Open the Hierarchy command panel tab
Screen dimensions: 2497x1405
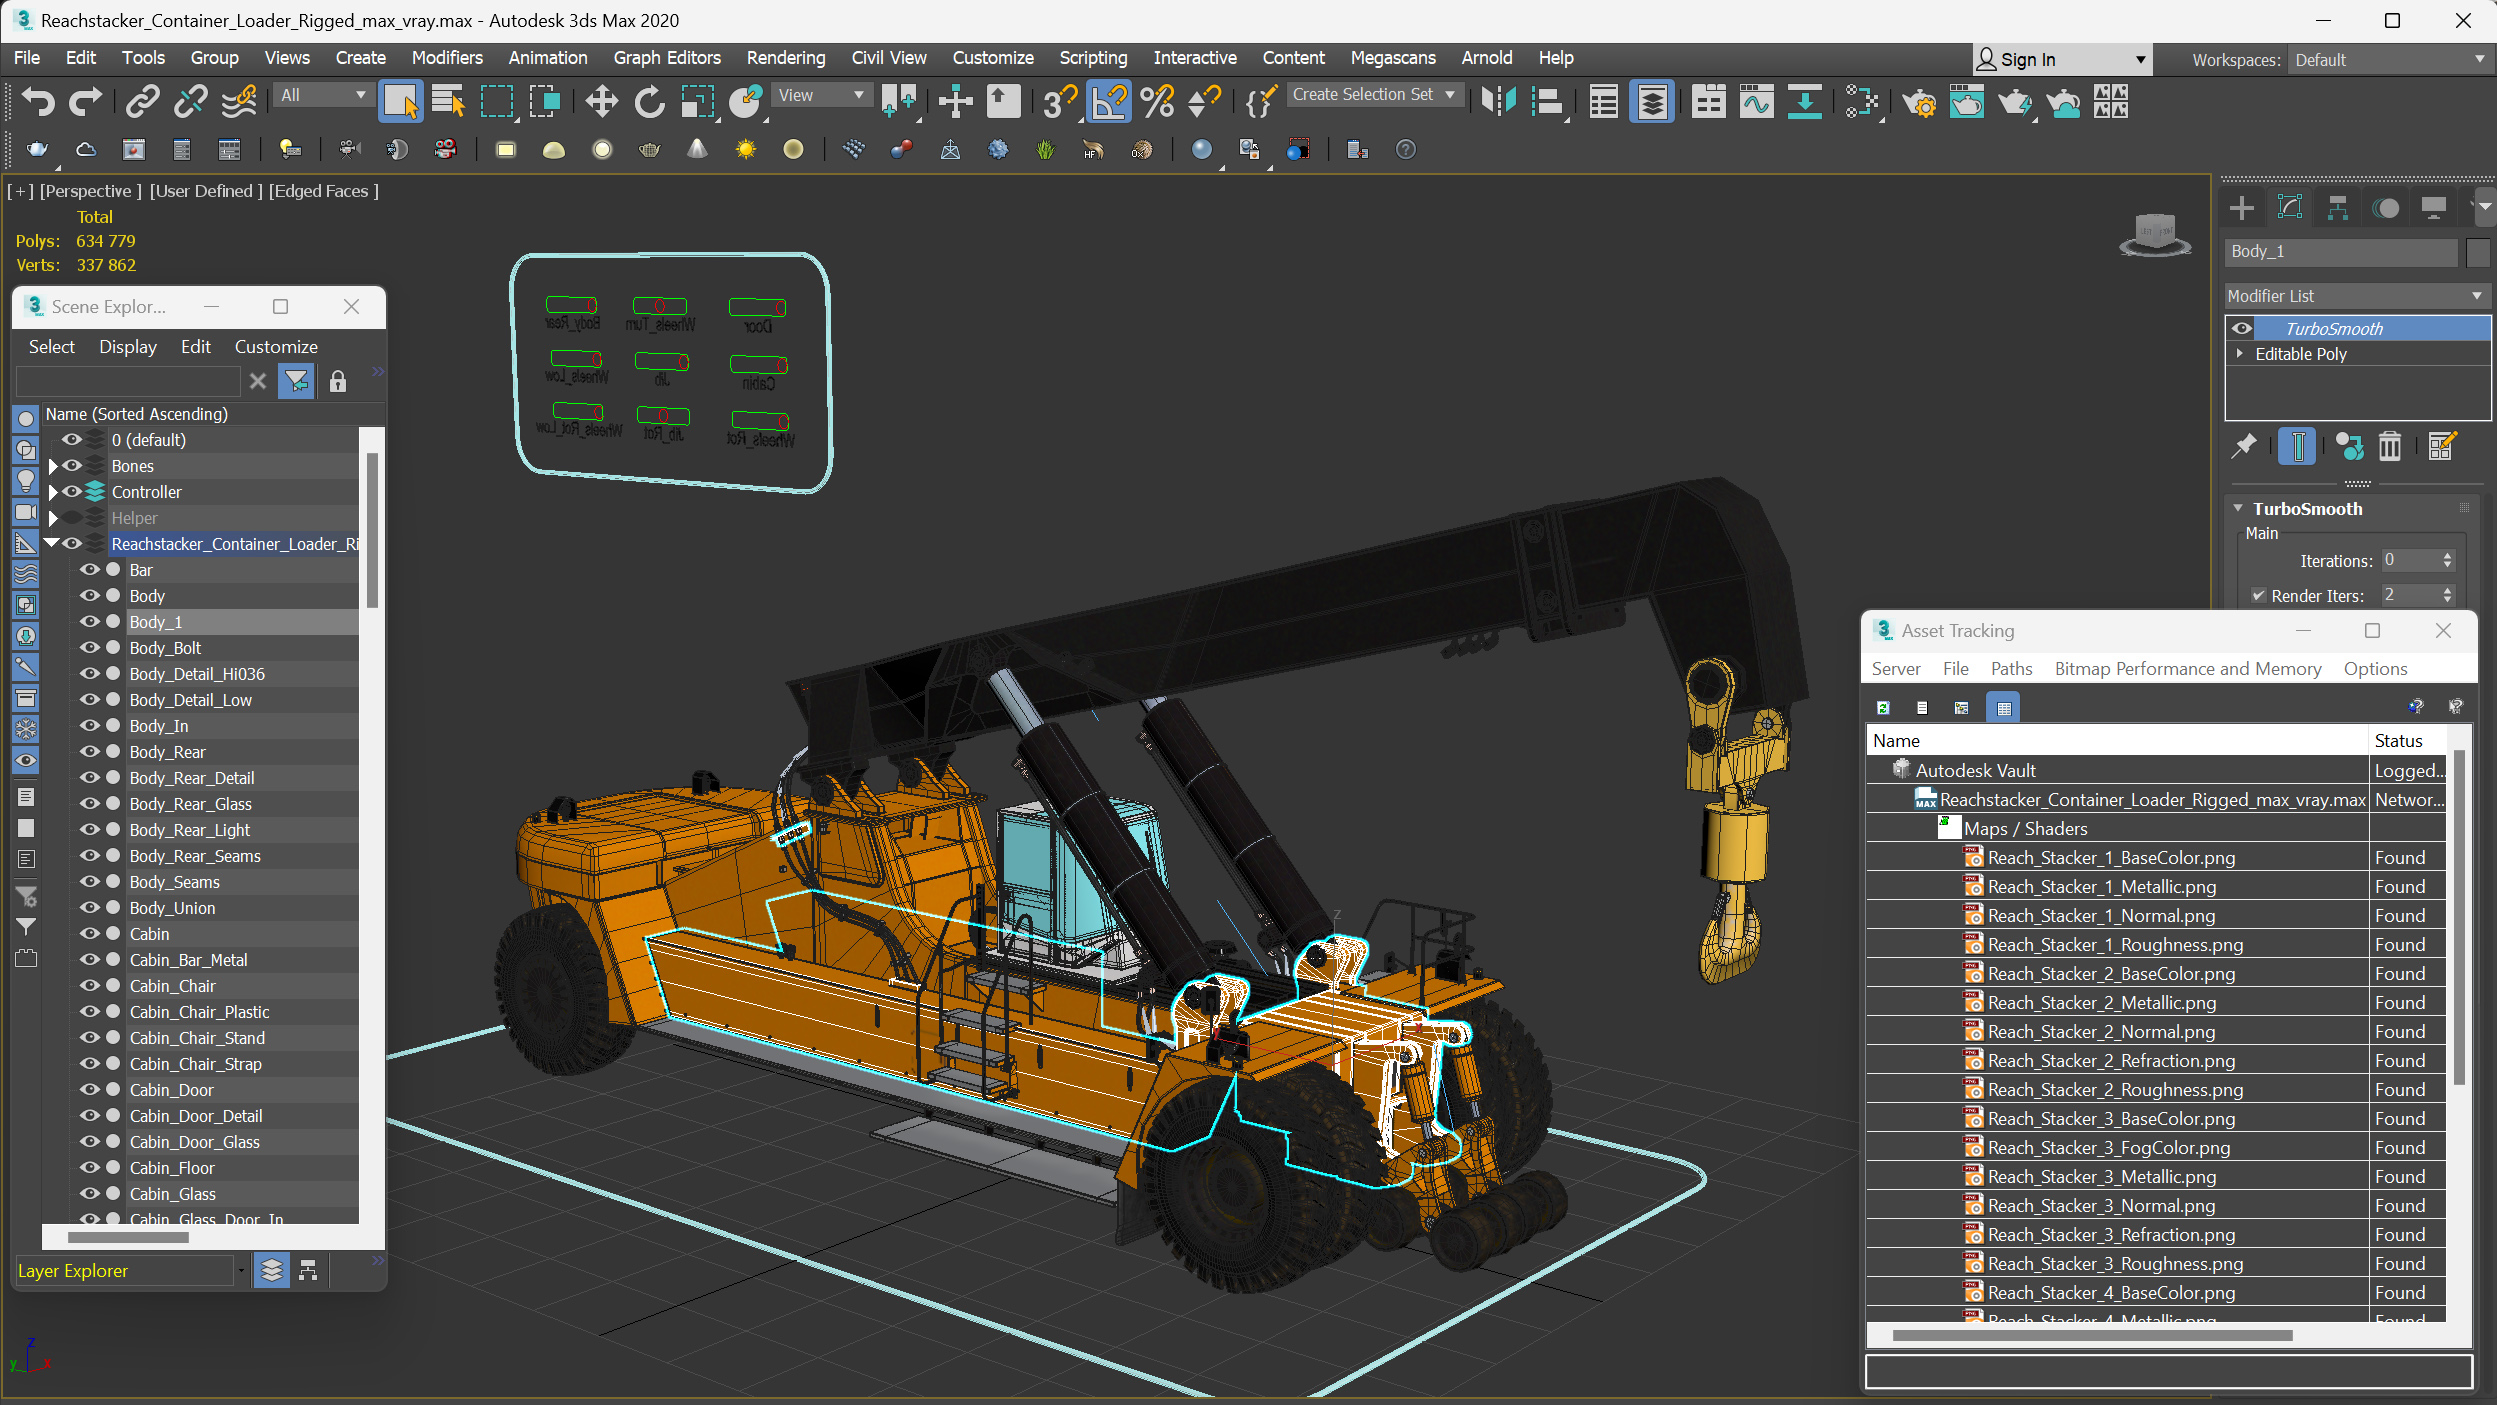point(2338,208)
